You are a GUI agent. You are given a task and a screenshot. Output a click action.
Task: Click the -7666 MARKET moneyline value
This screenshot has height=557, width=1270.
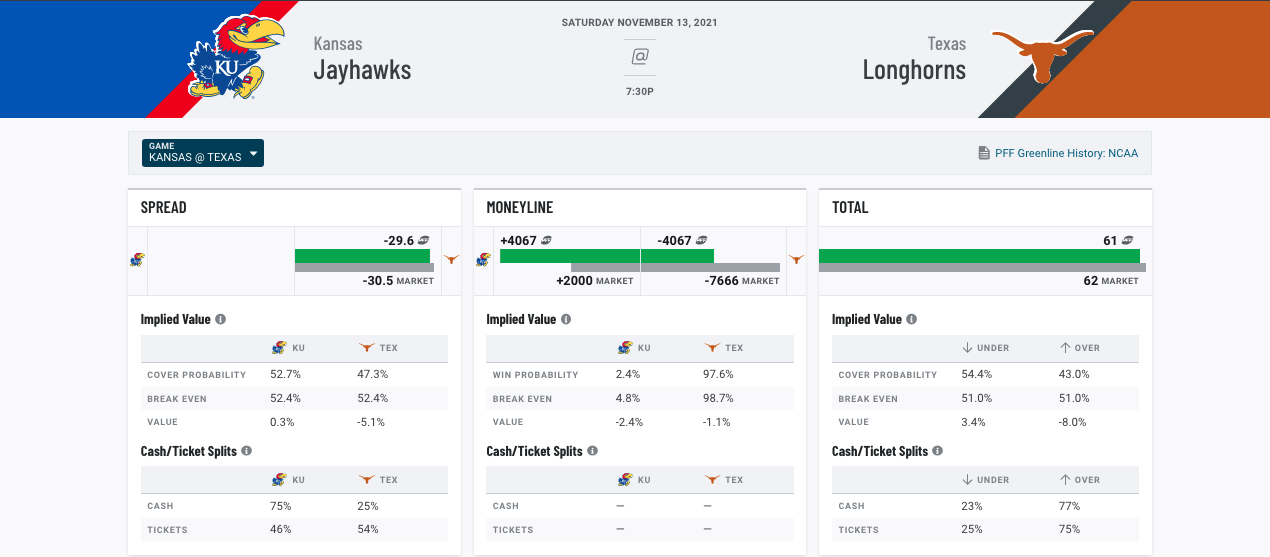pos(742,281)
